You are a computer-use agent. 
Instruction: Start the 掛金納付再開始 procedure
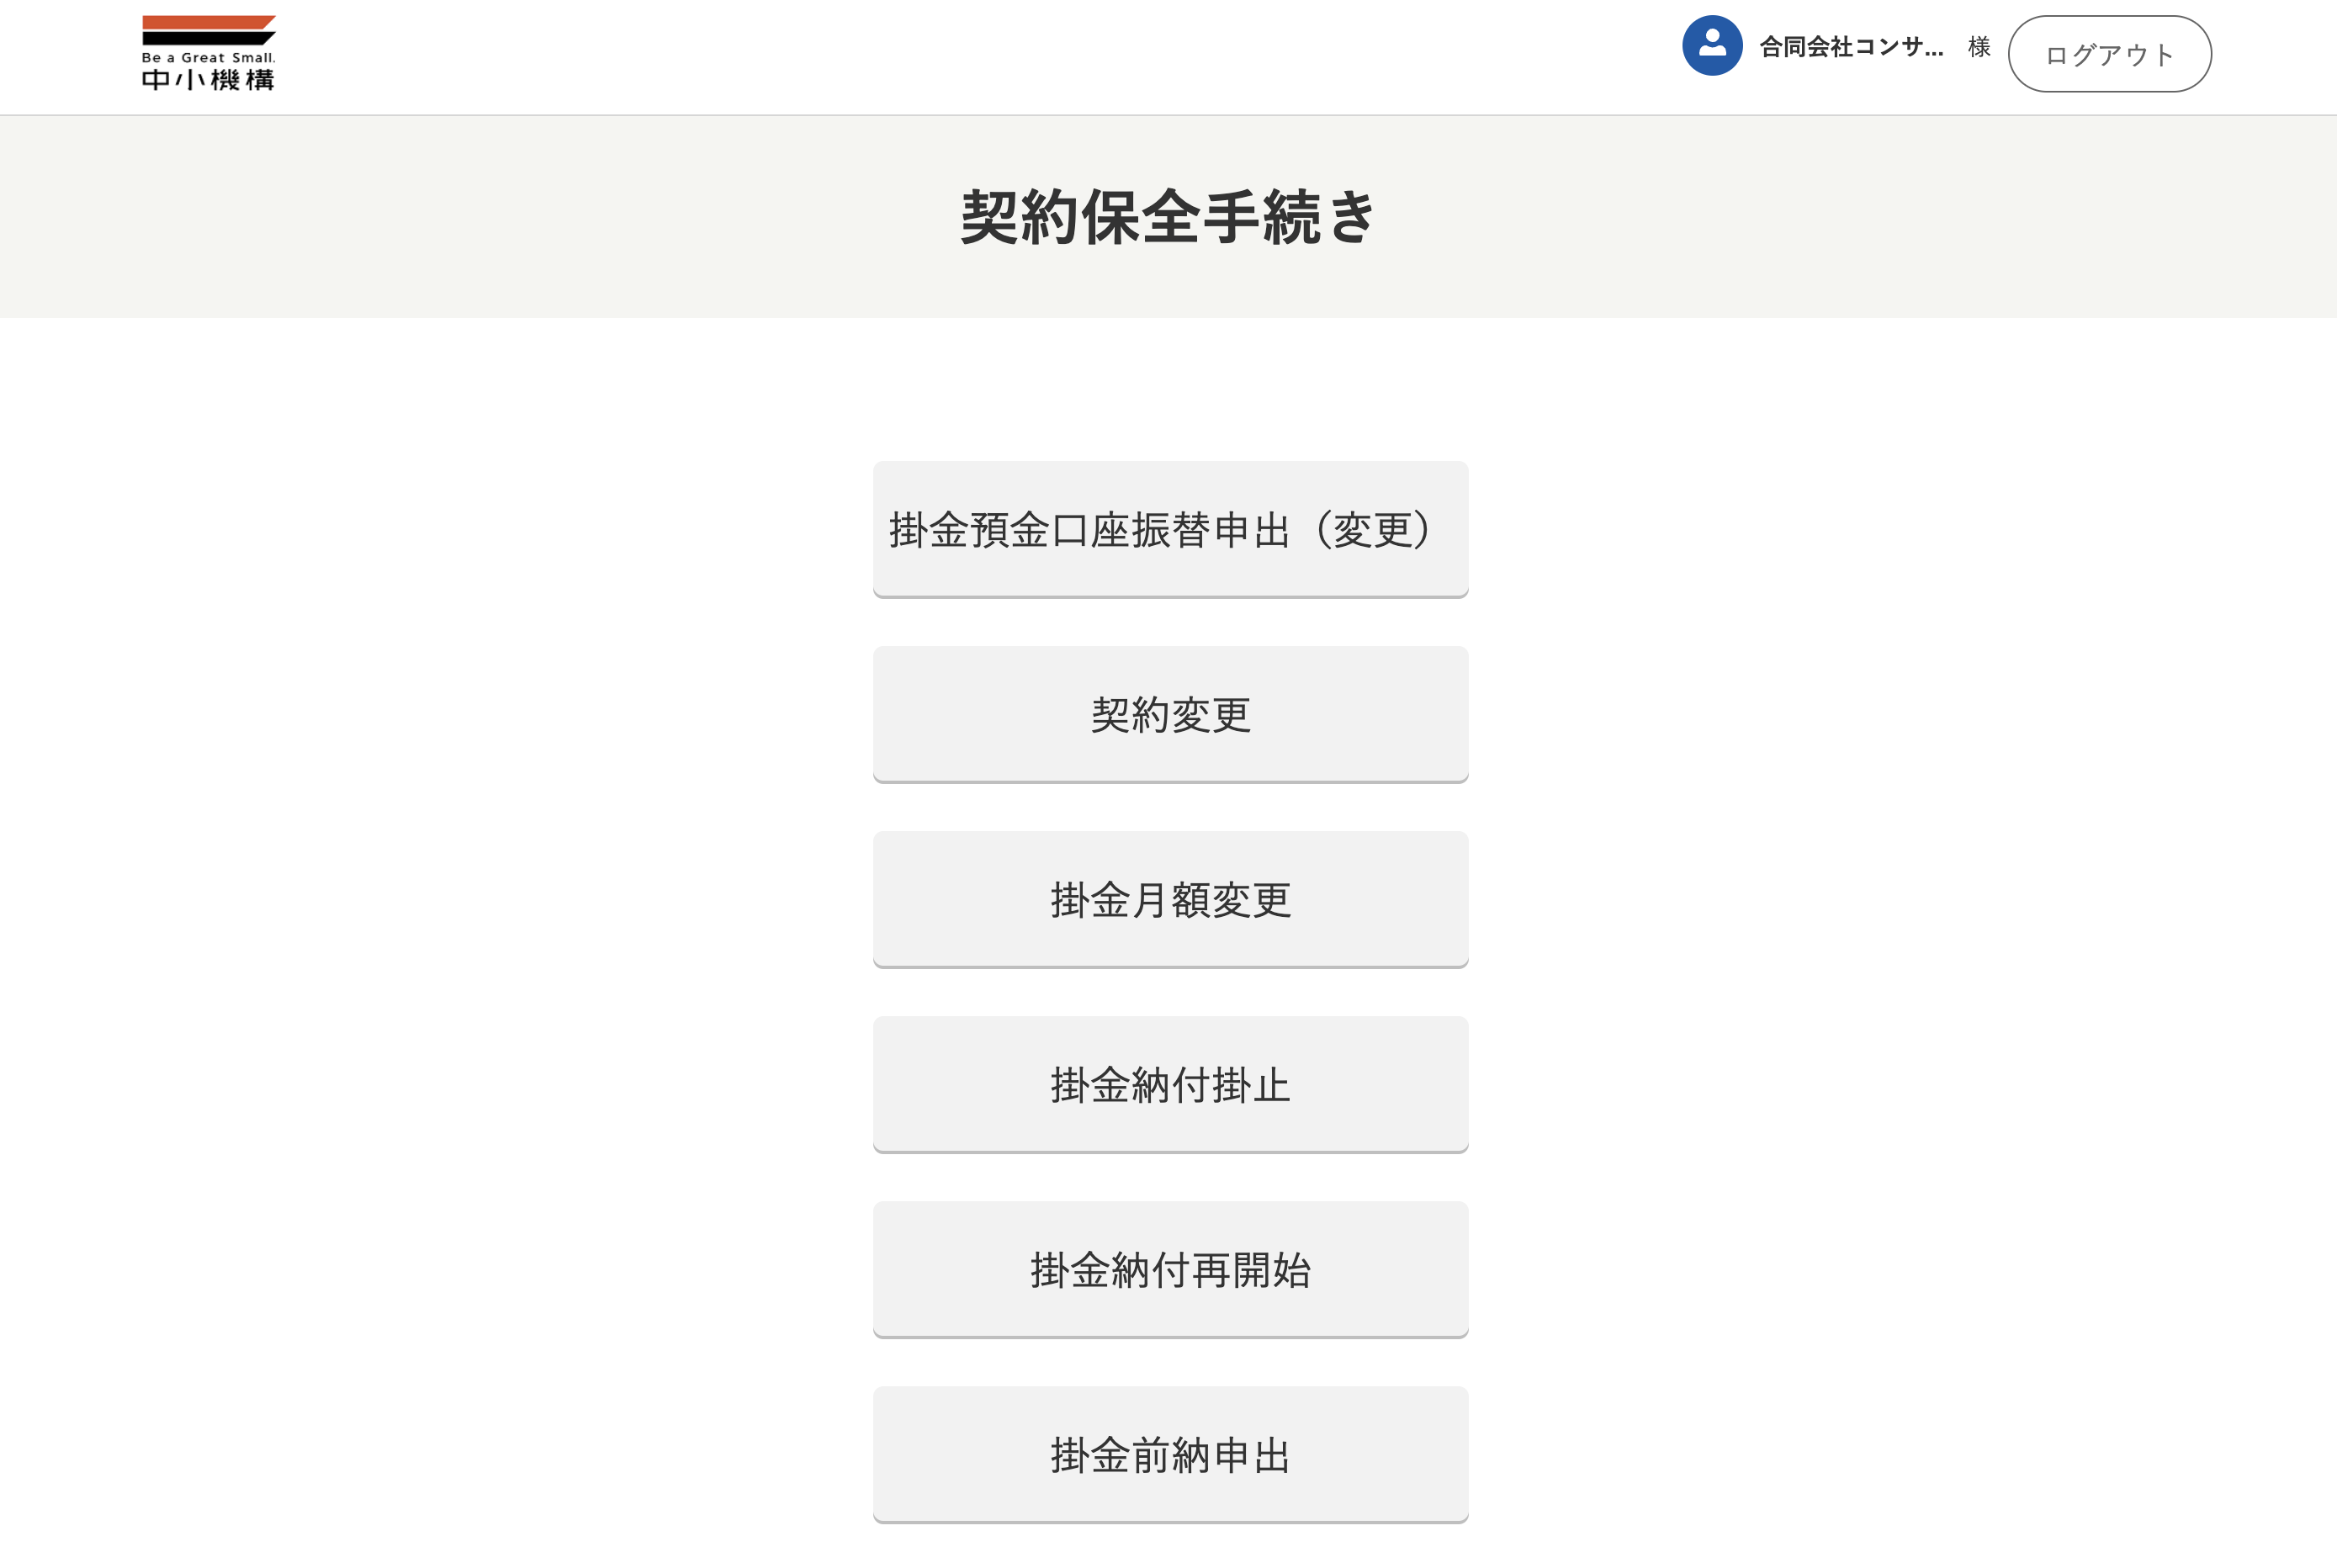point(1170,1269)
